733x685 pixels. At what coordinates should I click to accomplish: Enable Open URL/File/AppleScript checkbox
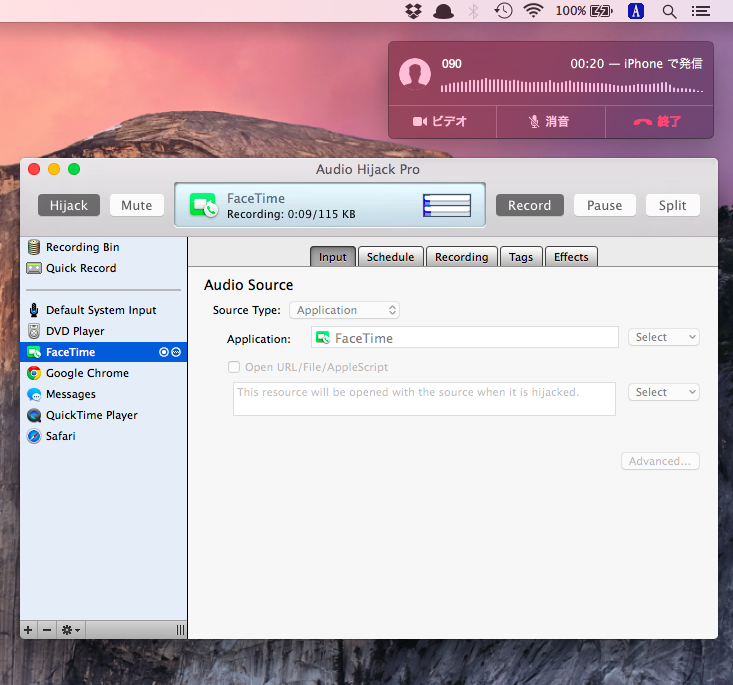[x=234, y=367]
